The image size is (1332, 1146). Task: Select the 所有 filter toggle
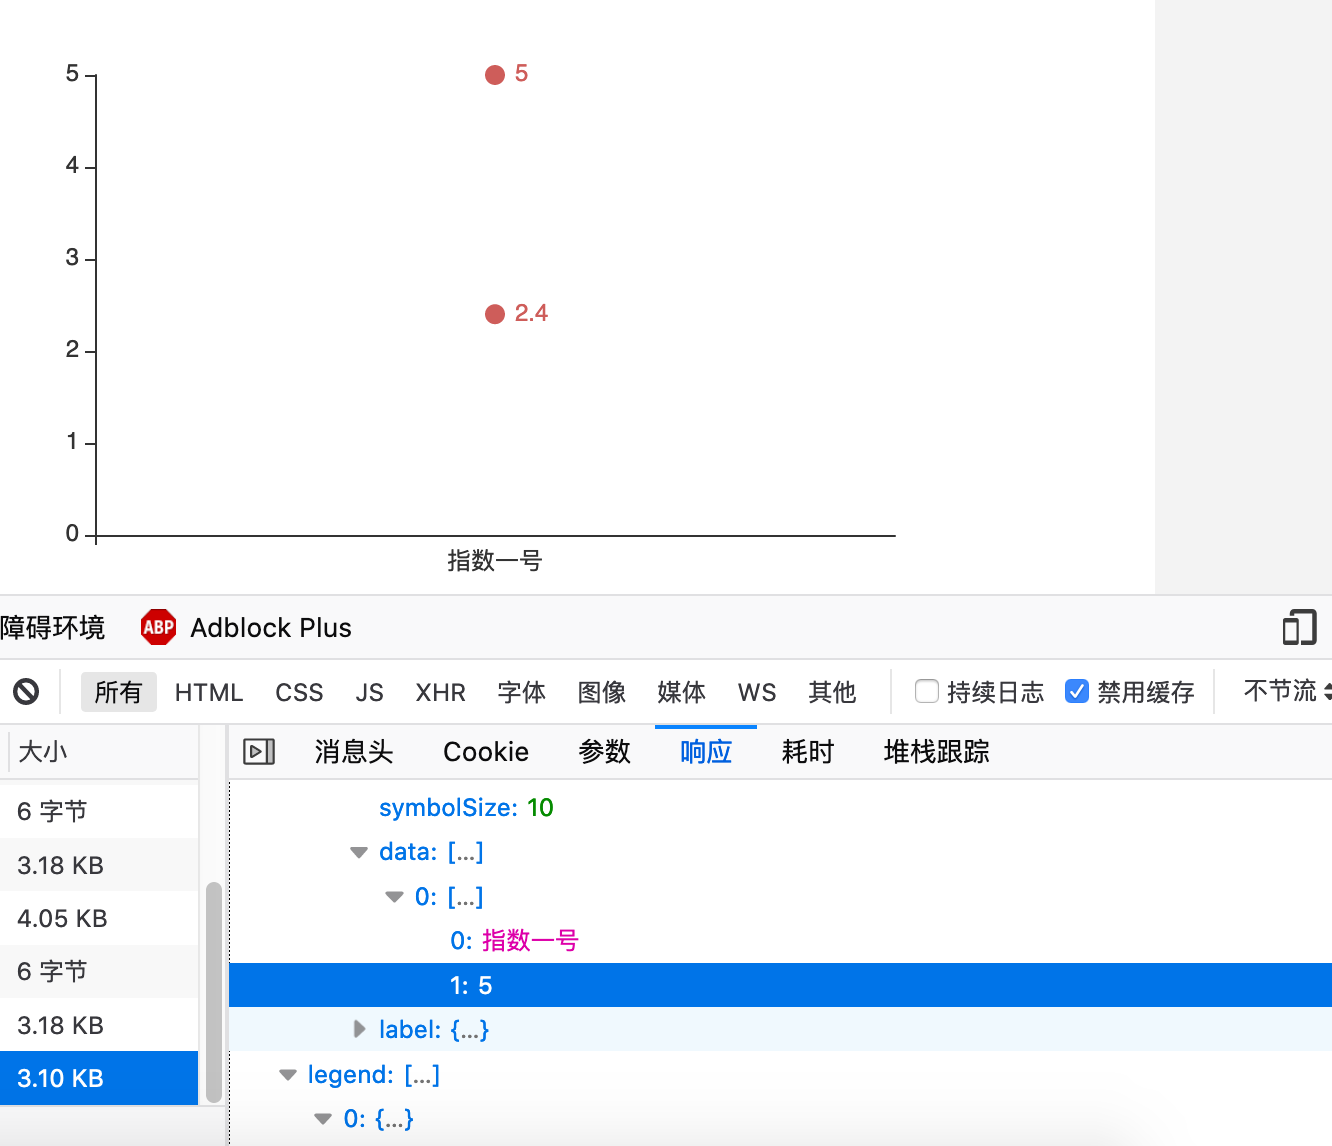coord(118,692)
